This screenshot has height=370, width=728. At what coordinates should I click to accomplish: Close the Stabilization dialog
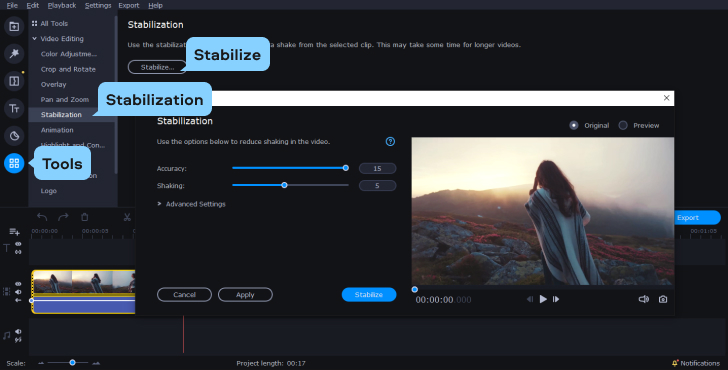point(666,98)
